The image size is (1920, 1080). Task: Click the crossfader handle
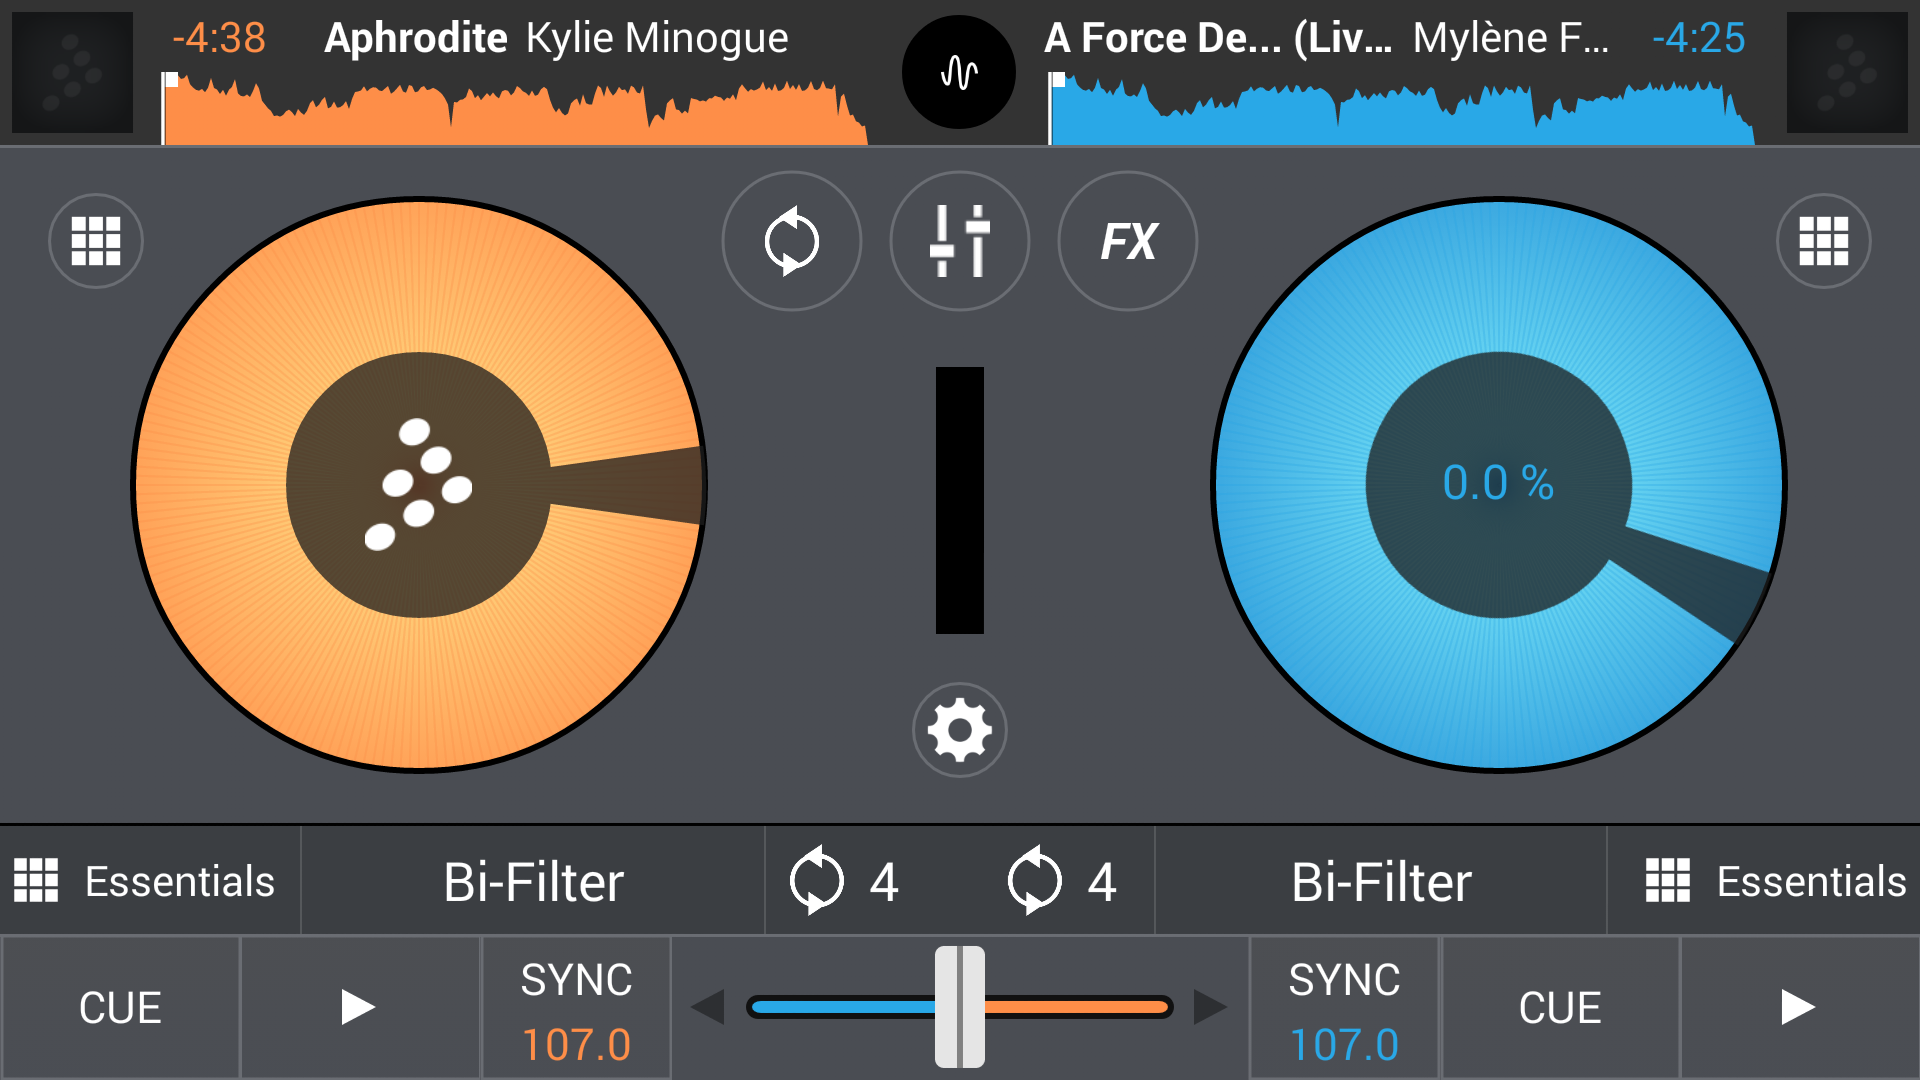click(959, 1007)
